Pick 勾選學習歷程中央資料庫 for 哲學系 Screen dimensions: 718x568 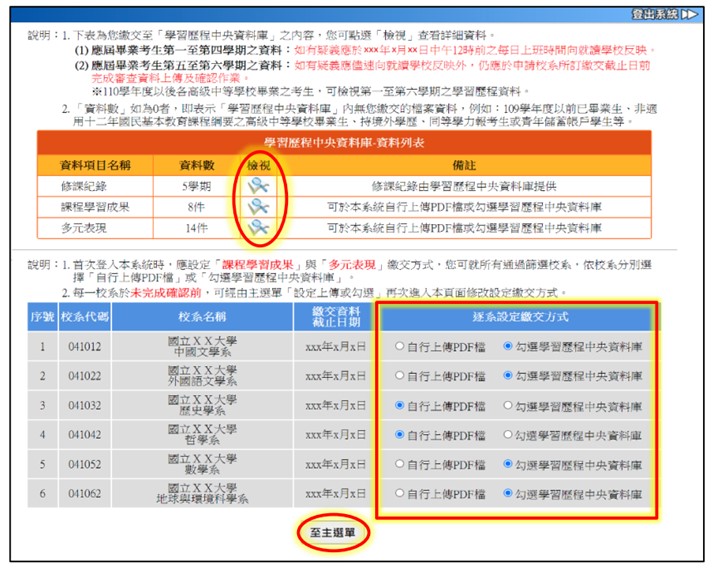tap(510, 435)
